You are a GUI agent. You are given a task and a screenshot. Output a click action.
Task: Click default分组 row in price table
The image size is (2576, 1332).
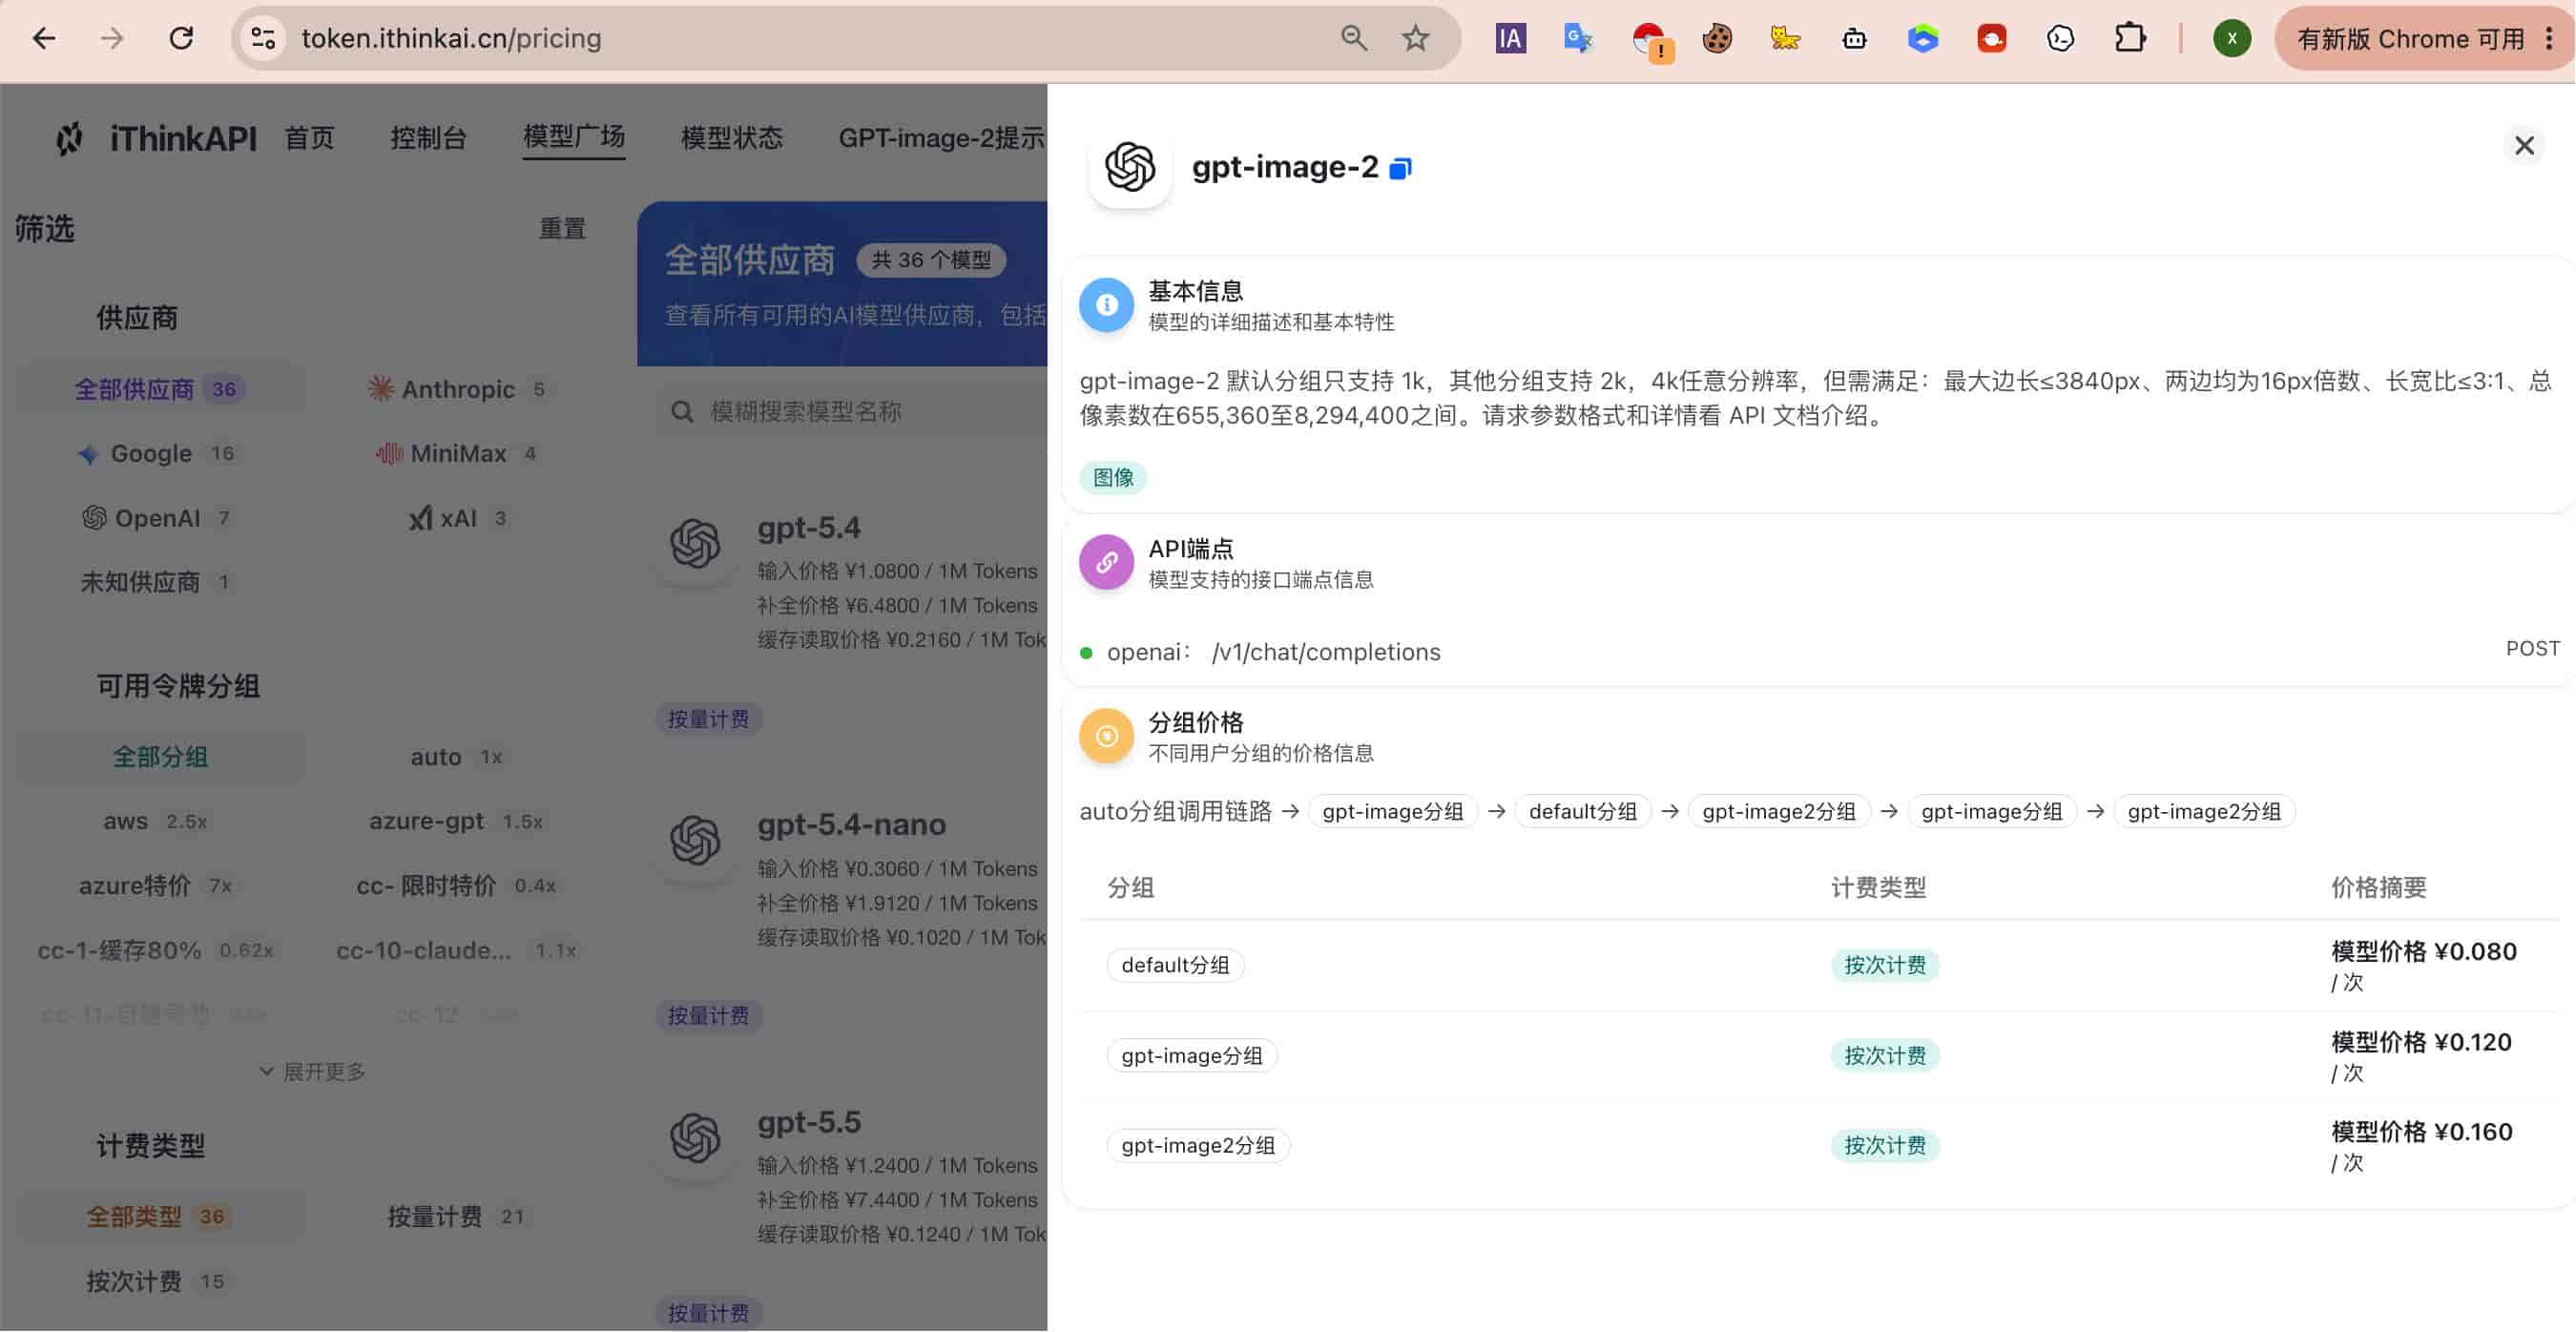pyautogui.click(x=1820, y=965)
